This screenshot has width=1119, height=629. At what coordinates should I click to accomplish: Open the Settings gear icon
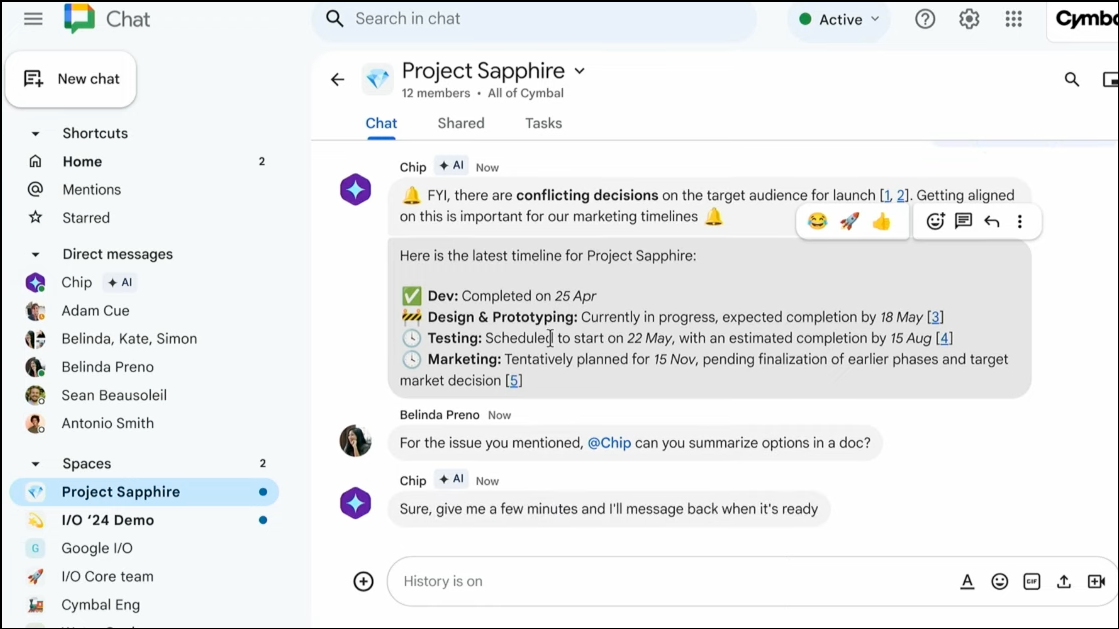[x=969, y=19]
